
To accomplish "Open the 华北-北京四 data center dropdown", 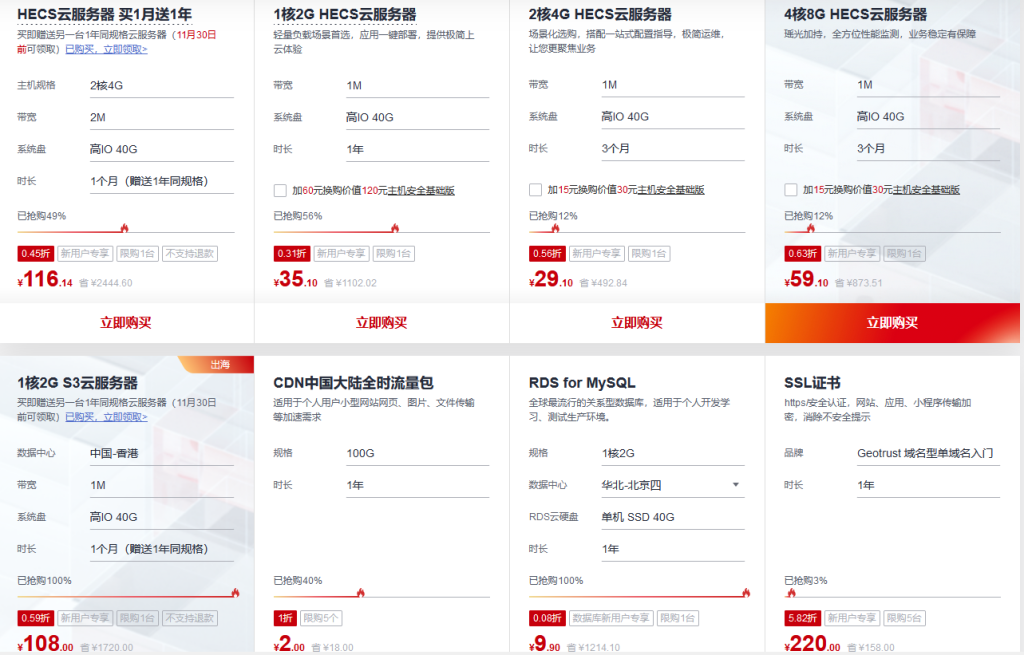I will coord(672,486).
